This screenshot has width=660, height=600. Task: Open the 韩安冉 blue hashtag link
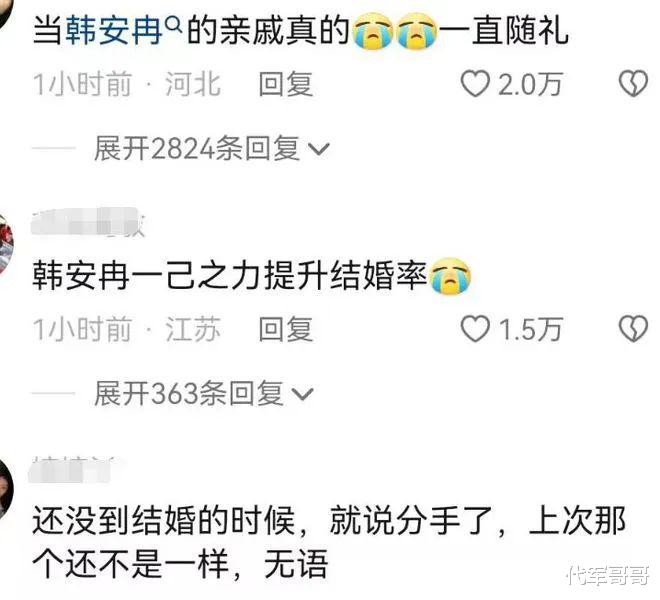(x=114, y=31)
